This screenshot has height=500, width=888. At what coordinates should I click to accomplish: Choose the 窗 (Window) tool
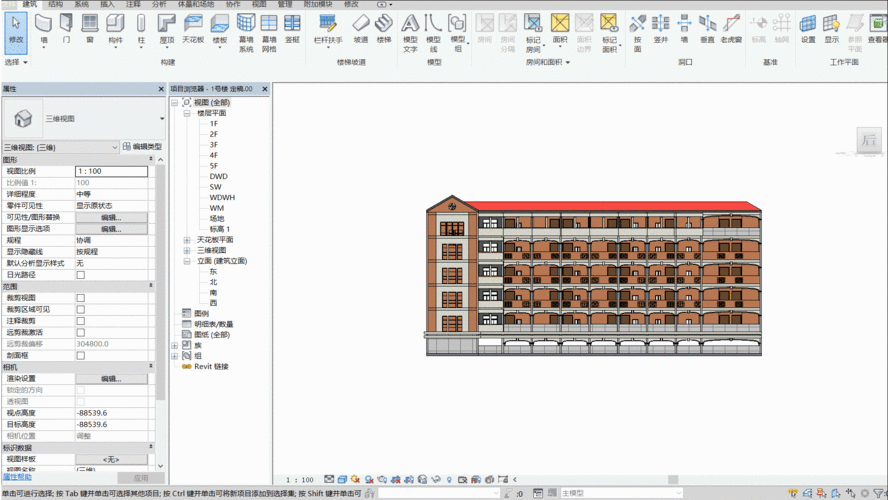click(x=89, y=28)
